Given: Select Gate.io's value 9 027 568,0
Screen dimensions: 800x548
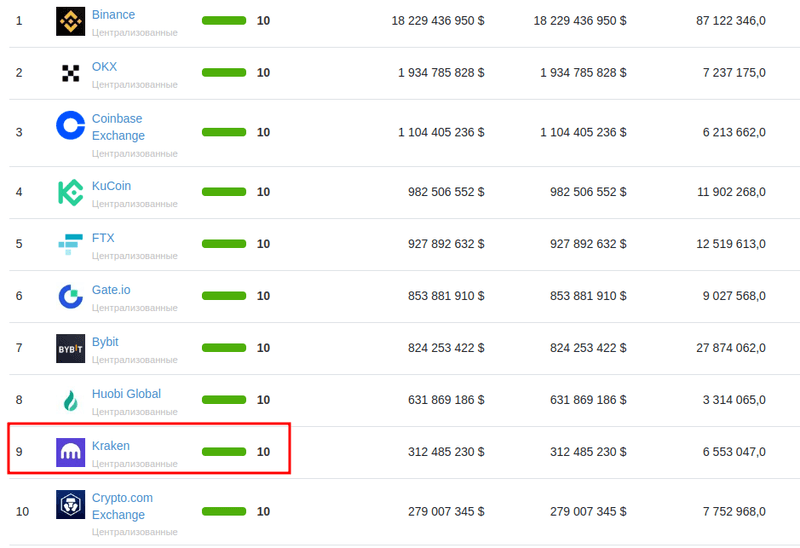Looking at the screenshot, I should pyautogui.click(x=734, y=296).
